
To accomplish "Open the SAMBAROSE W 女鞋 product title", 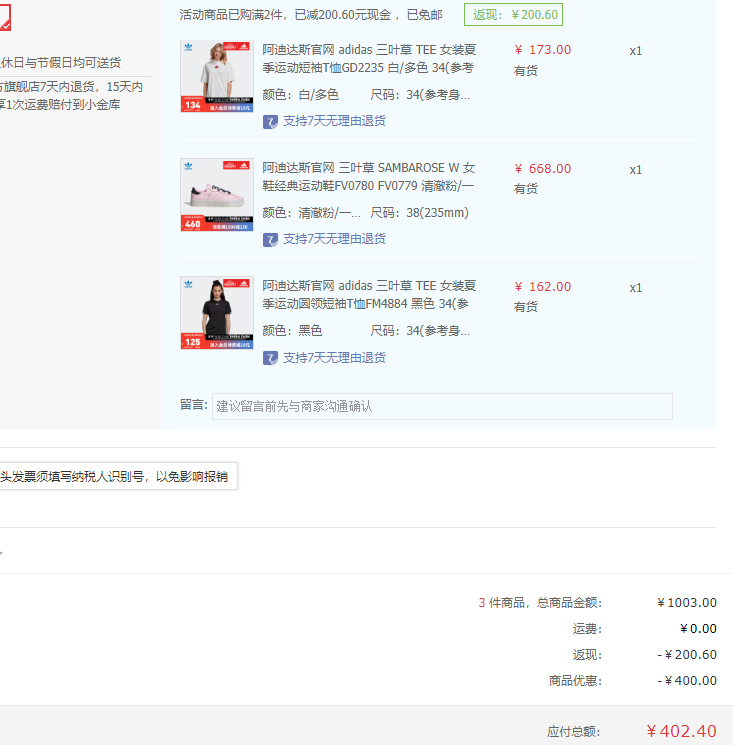I will click(x=369, y=177).
